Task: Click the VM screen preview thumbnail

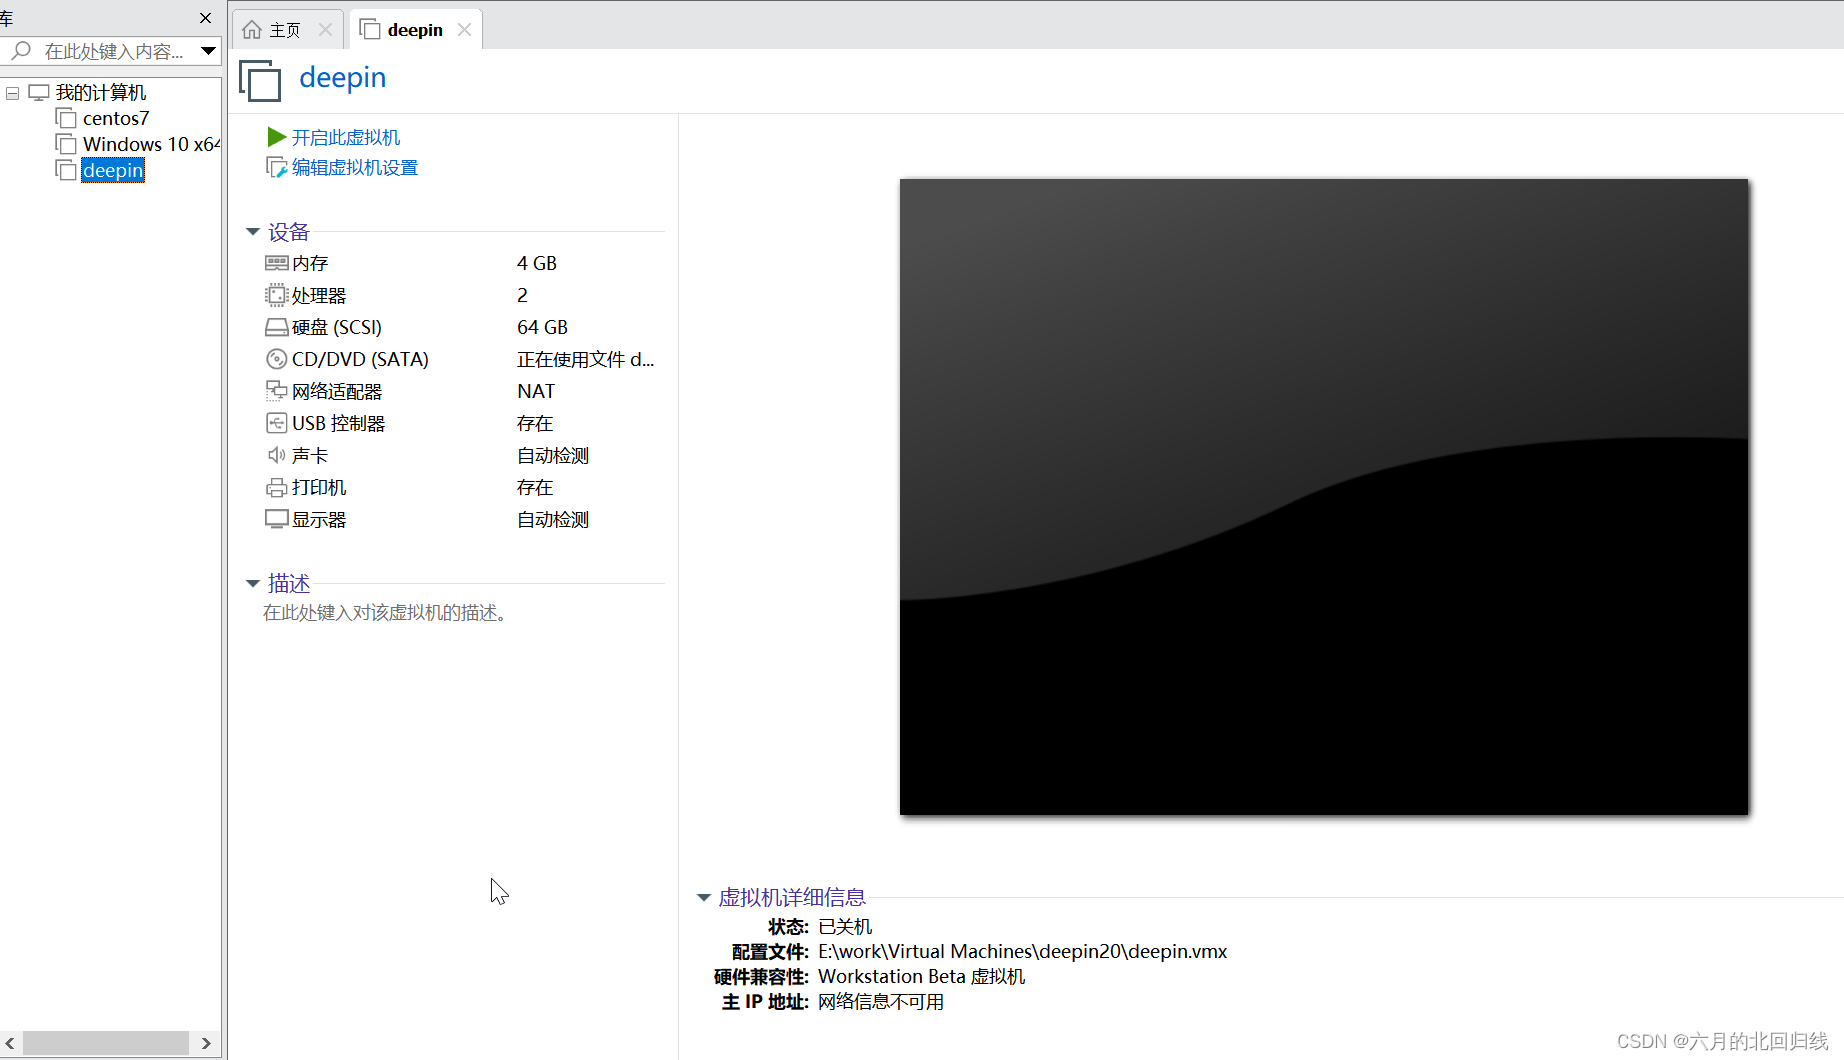Action: 1324,497
